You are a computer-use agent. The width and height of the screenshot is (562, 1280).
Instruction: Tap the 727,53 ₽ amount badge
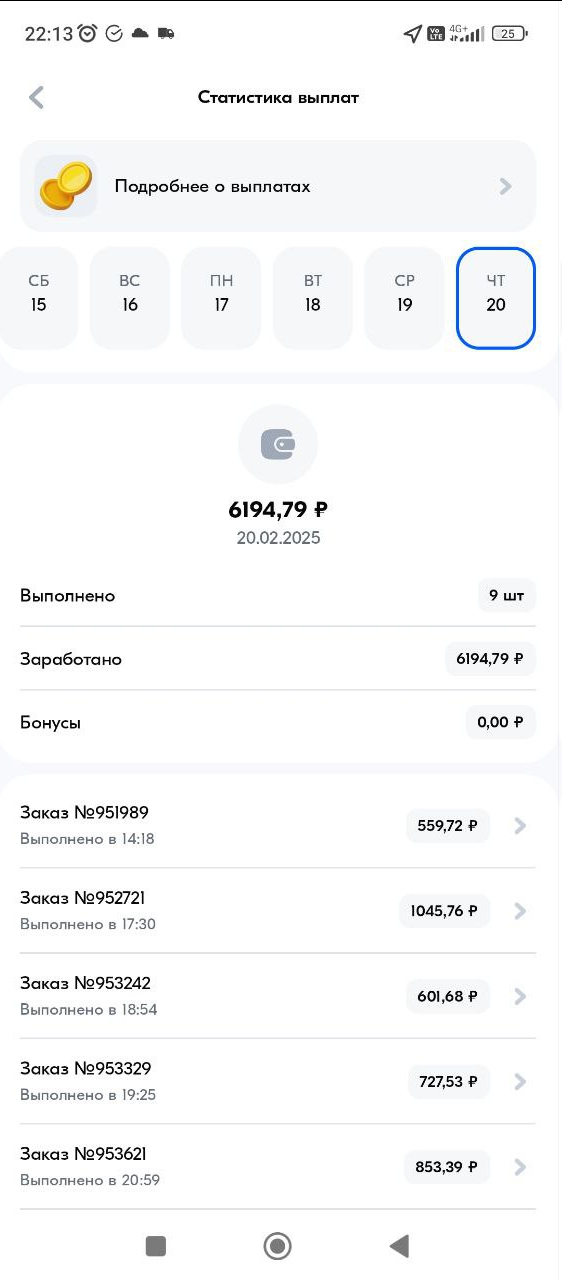coord(449,1081)
